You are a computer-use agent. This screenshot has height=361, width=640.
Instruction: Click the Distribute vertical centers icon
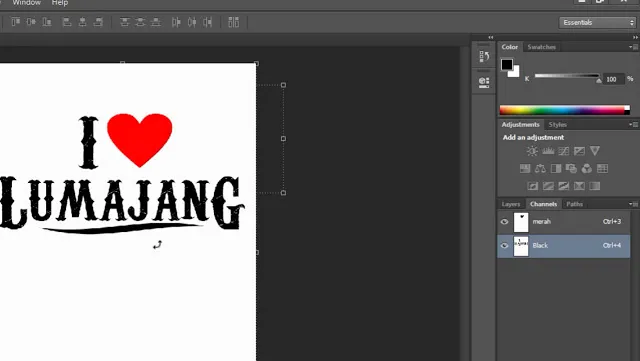[140, 22]
